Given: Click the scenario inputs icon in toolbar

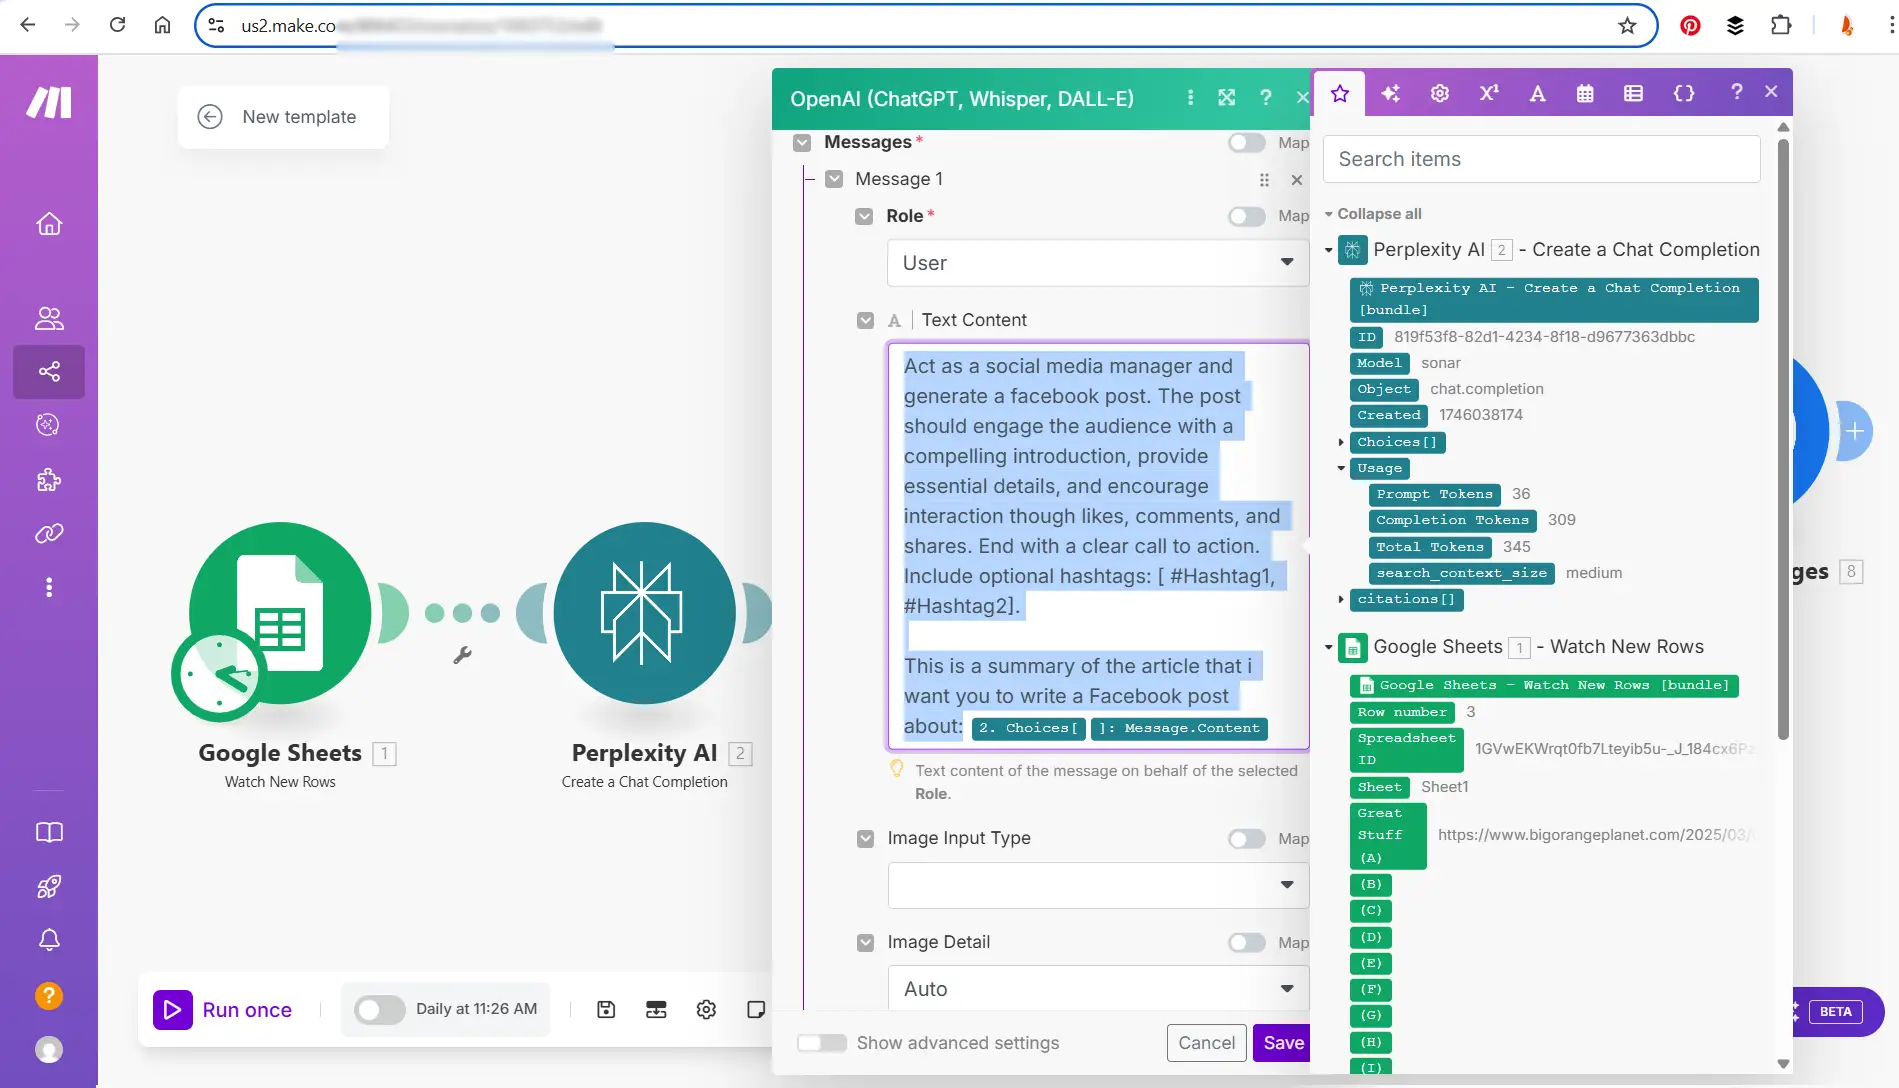Looking at the screenshot, I should (x=656, y=1010).
